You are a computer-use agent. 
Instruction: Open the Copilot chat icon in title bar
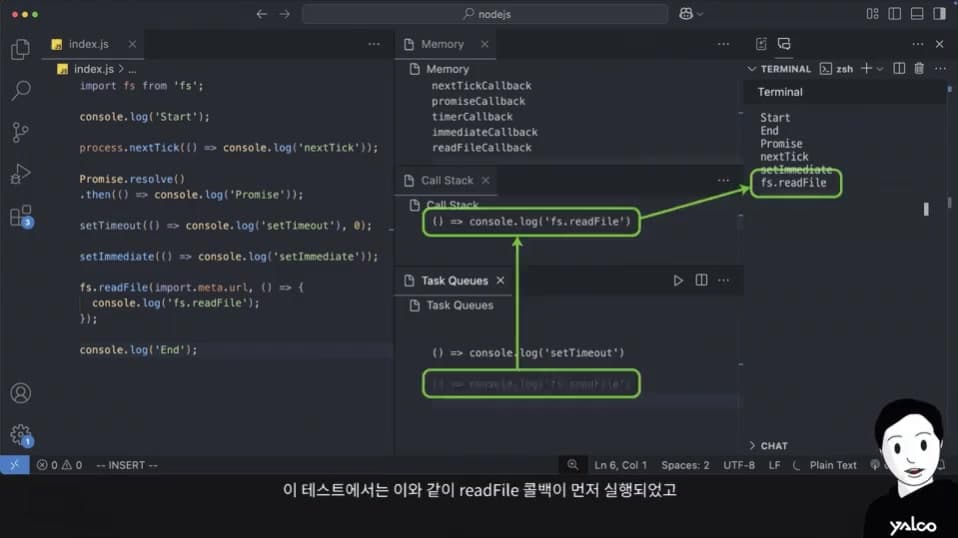pos(686,14)
